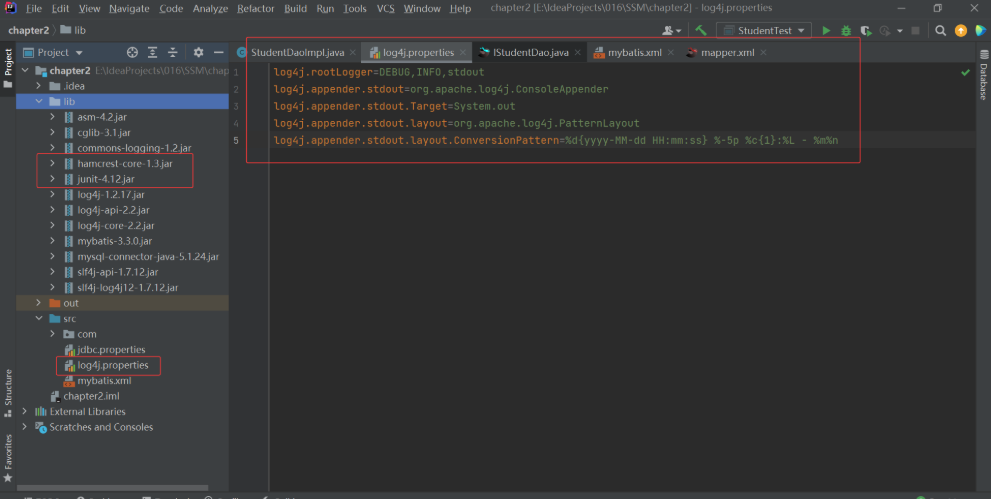Click the lib breadcrumb in navigation bar

click(x=73, y=30)
